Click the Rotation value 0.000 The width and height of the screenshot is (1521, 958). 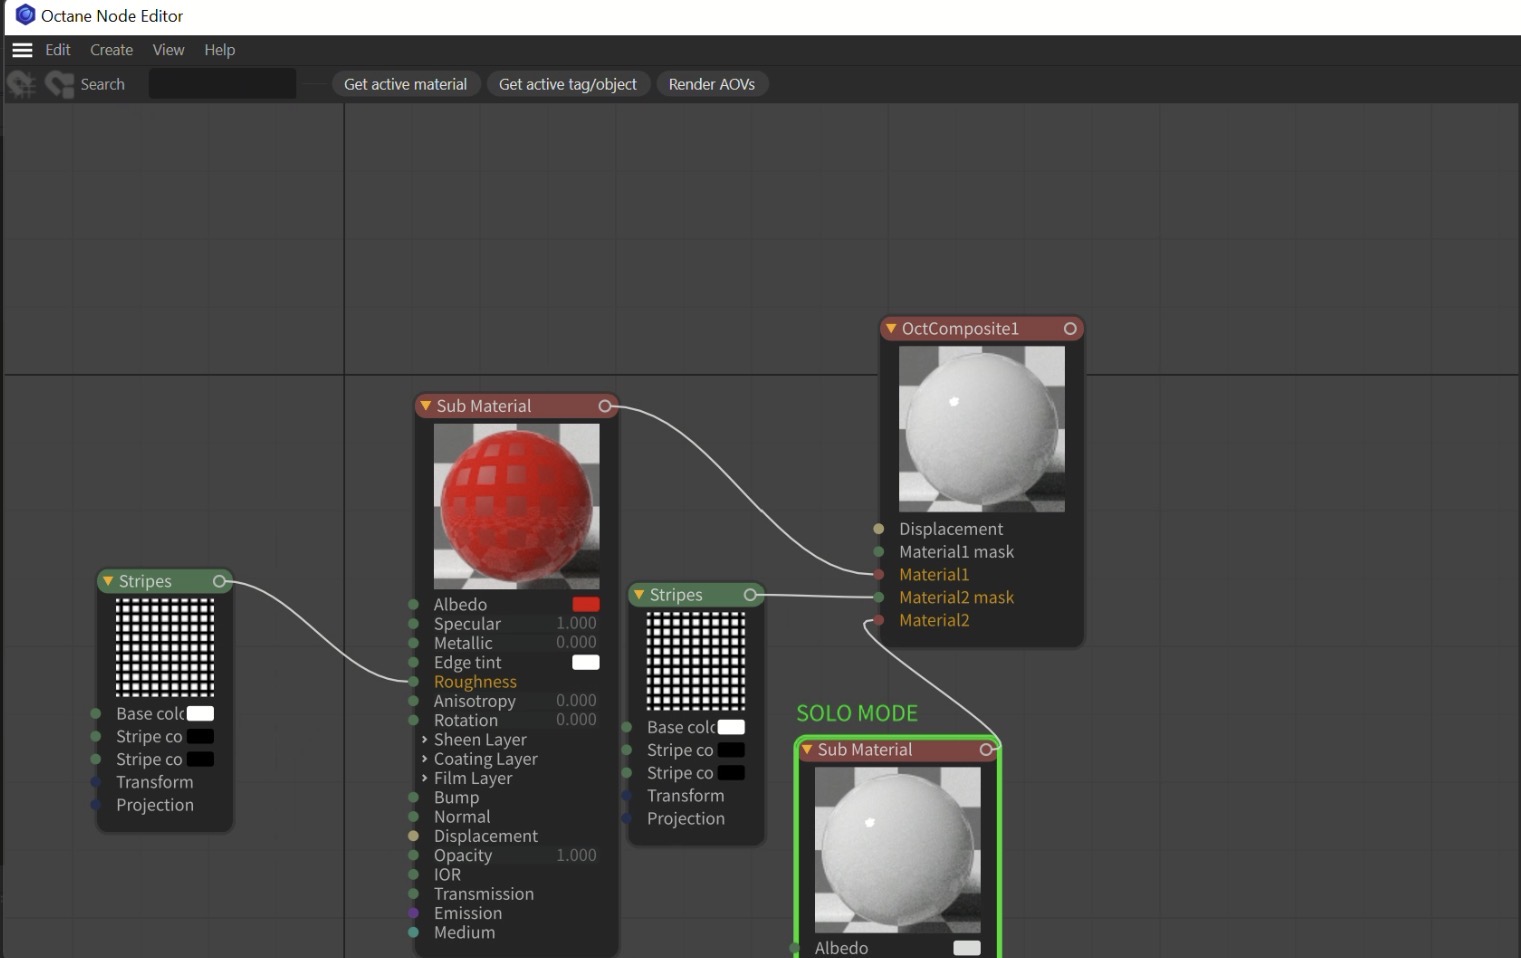pos(576,719)
